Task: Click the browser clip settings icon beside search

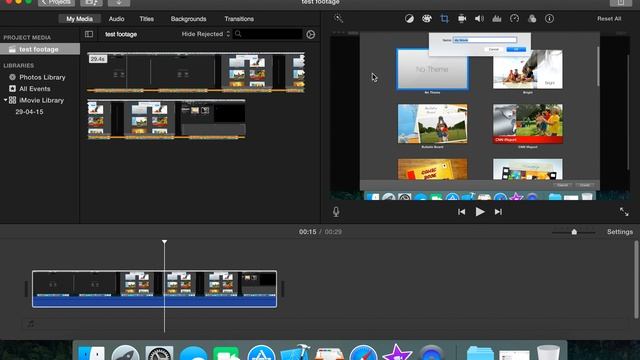Action: (x=311, y=35)
